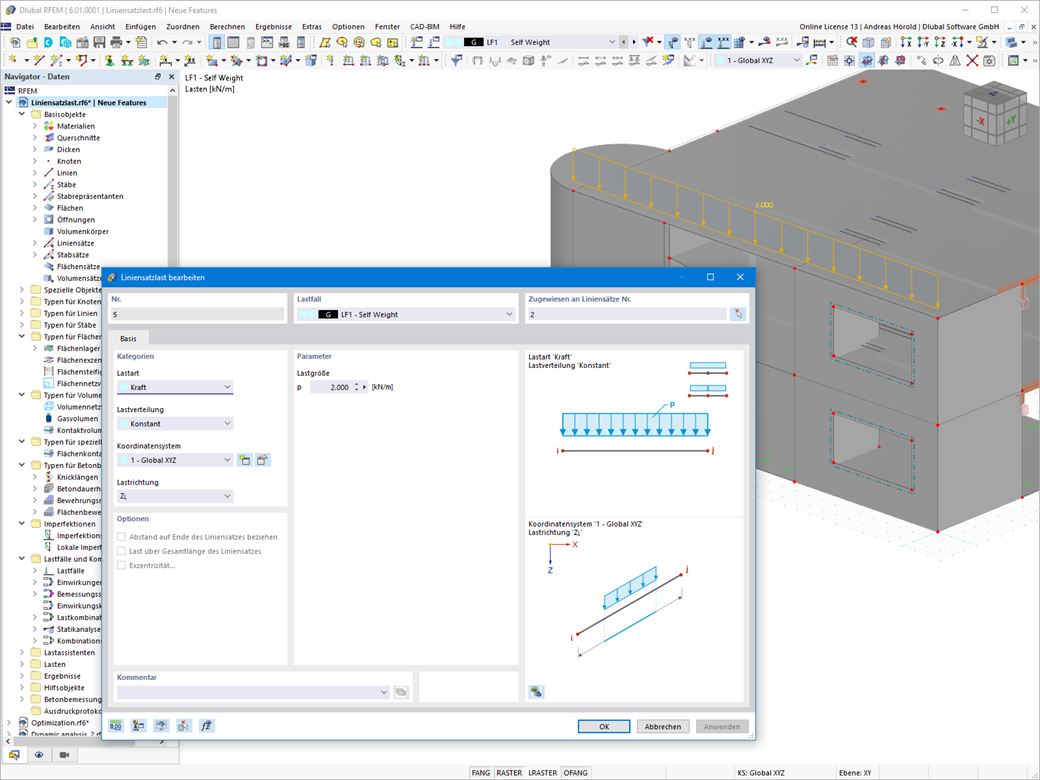
Task: Collapse the 'Basisobjekte' tree node
Action: (22, 114)
